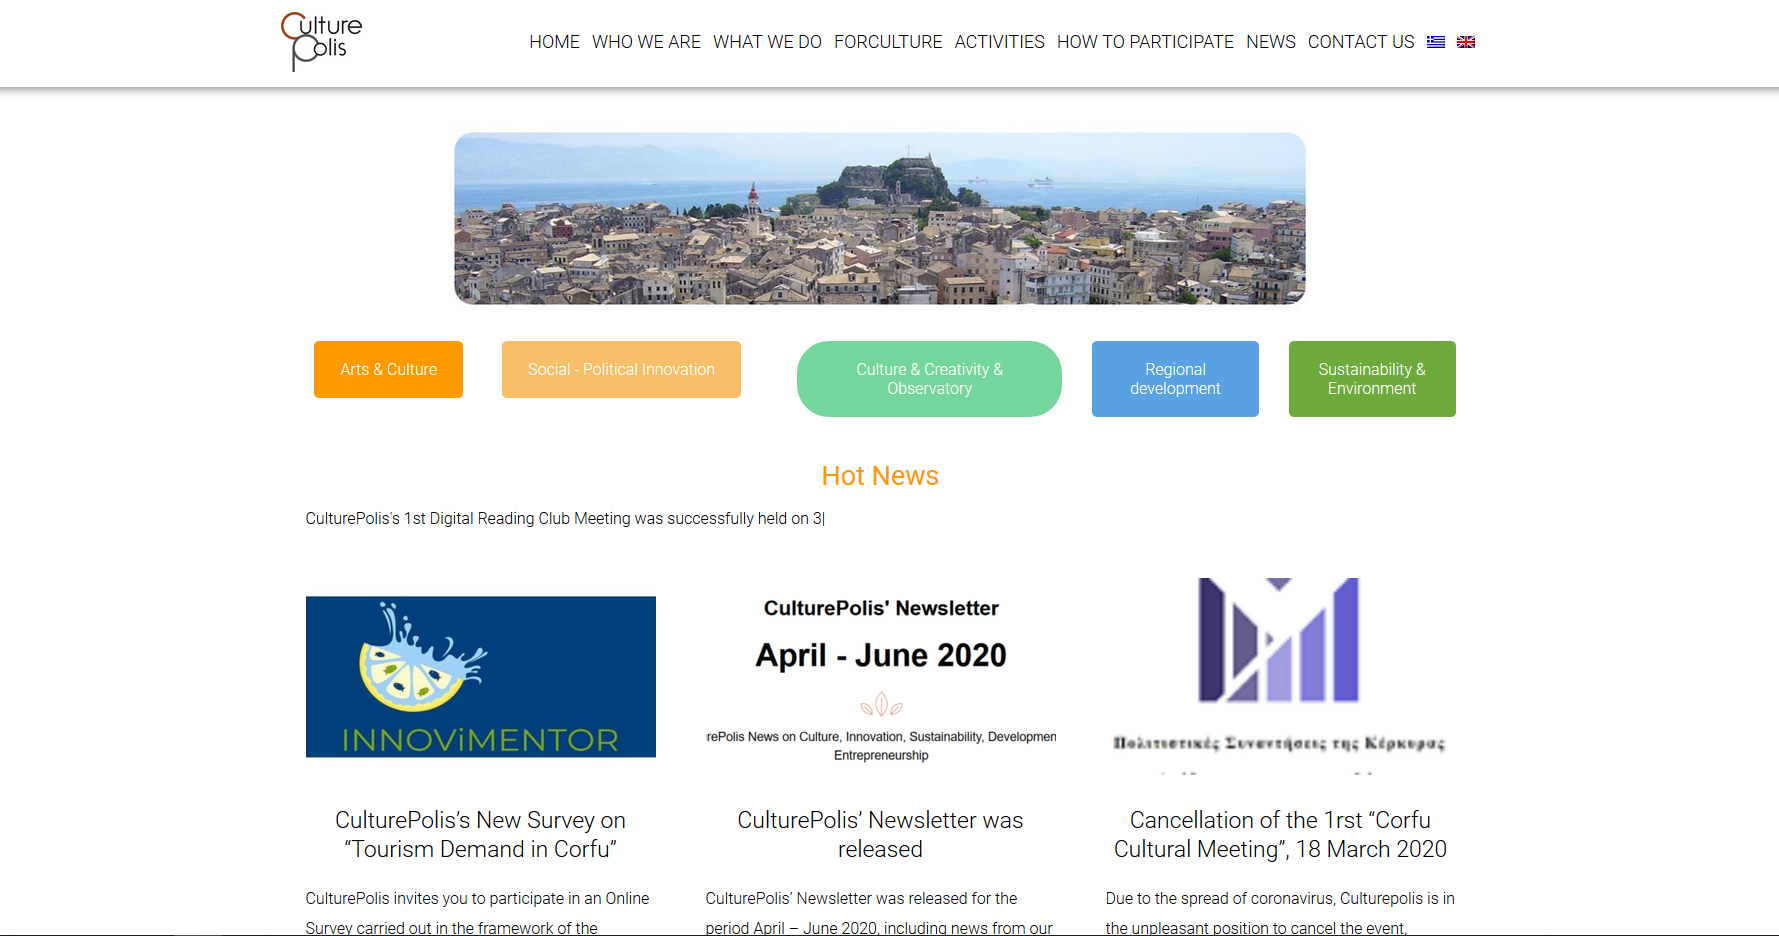Choose the Regional development button
This screenshot has width=1779, height=936.
pyautogui.click(x=1175, y=379)
